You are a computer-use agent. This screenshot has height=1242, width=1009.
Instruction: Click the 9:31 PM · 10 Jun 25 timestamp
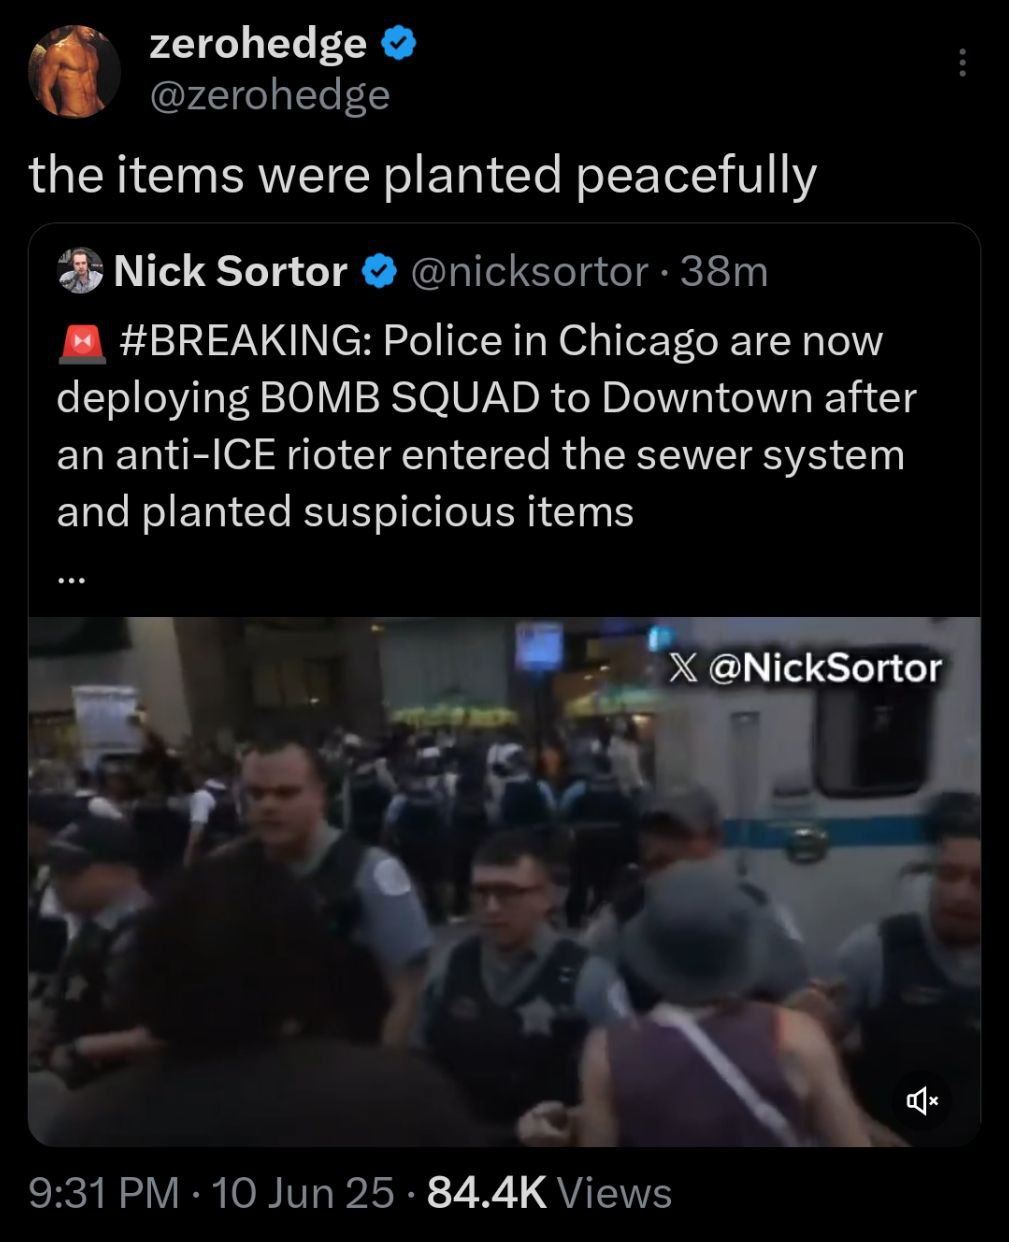211,1193
